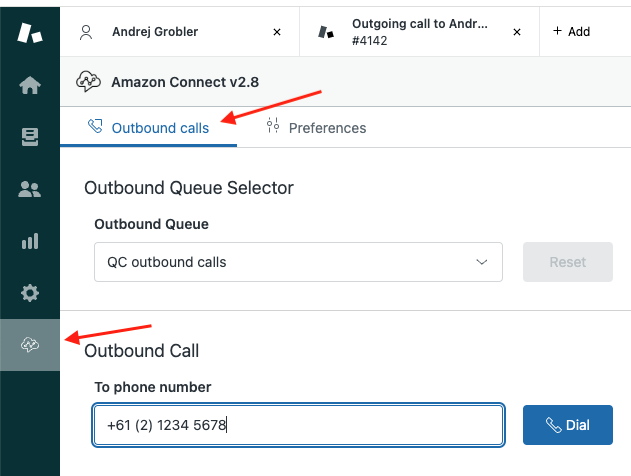Open the Admin gear icon
Image resolution: width=631 pixels, height=476 pixels.
point(30,293)
